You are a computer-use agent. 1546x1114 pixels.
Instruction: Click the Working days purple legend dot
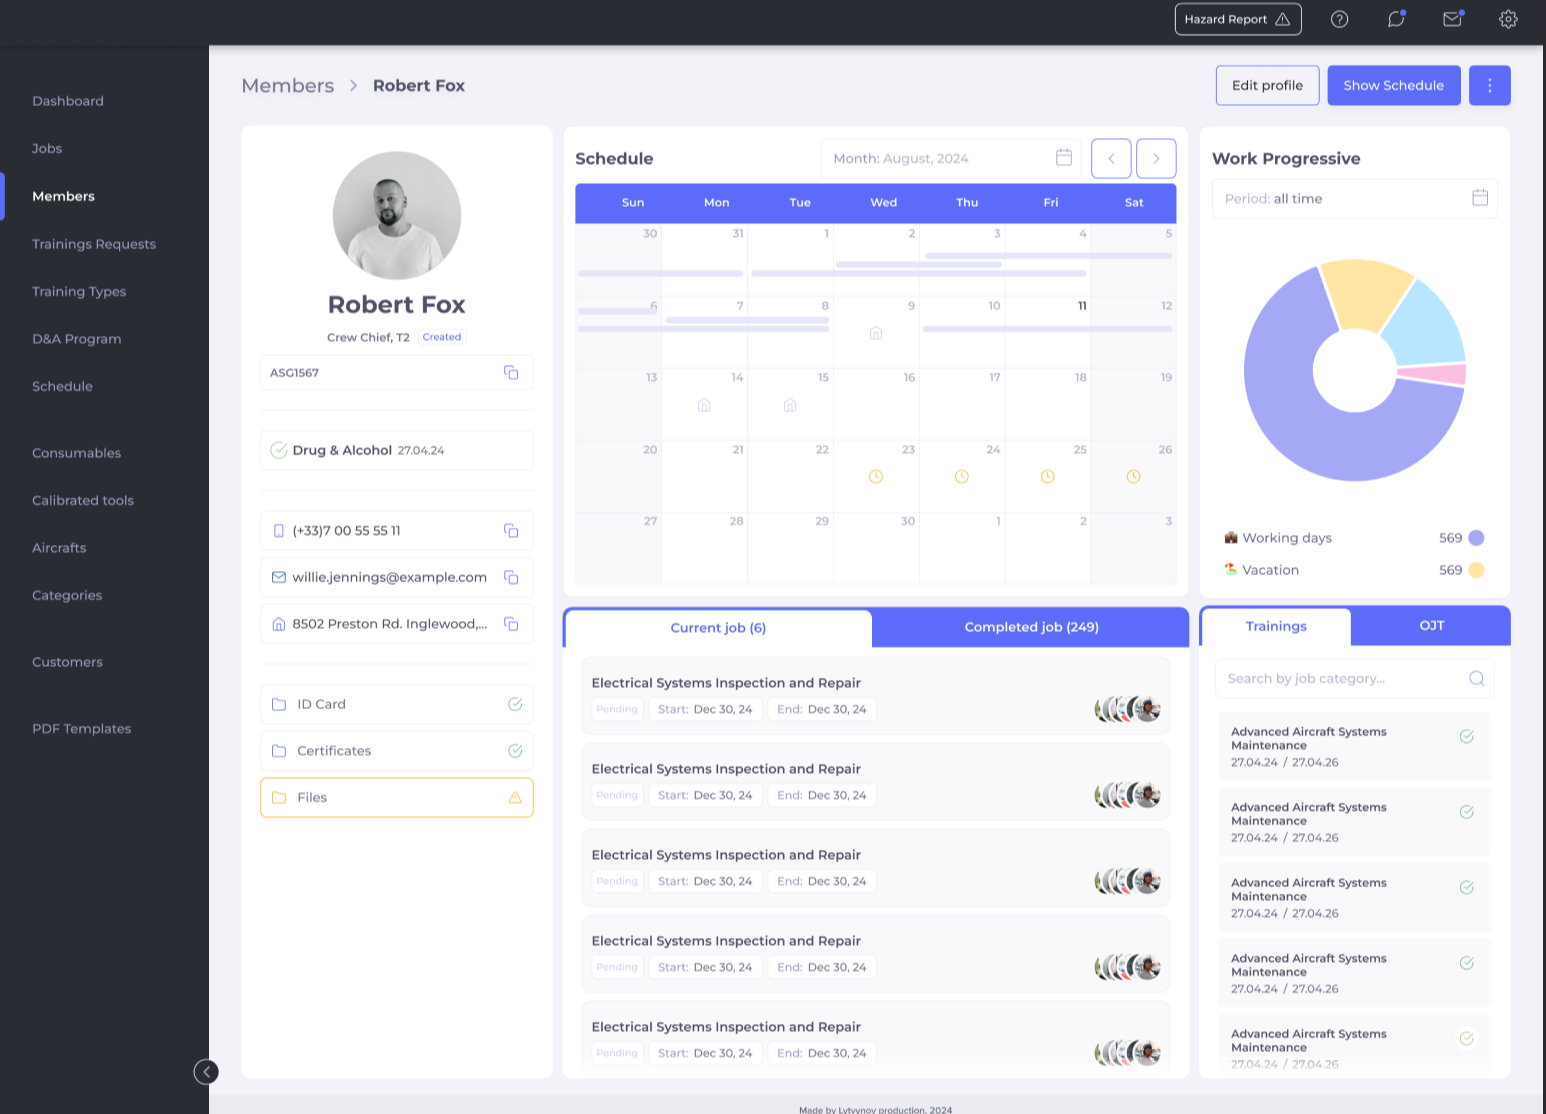[1476, 538]
